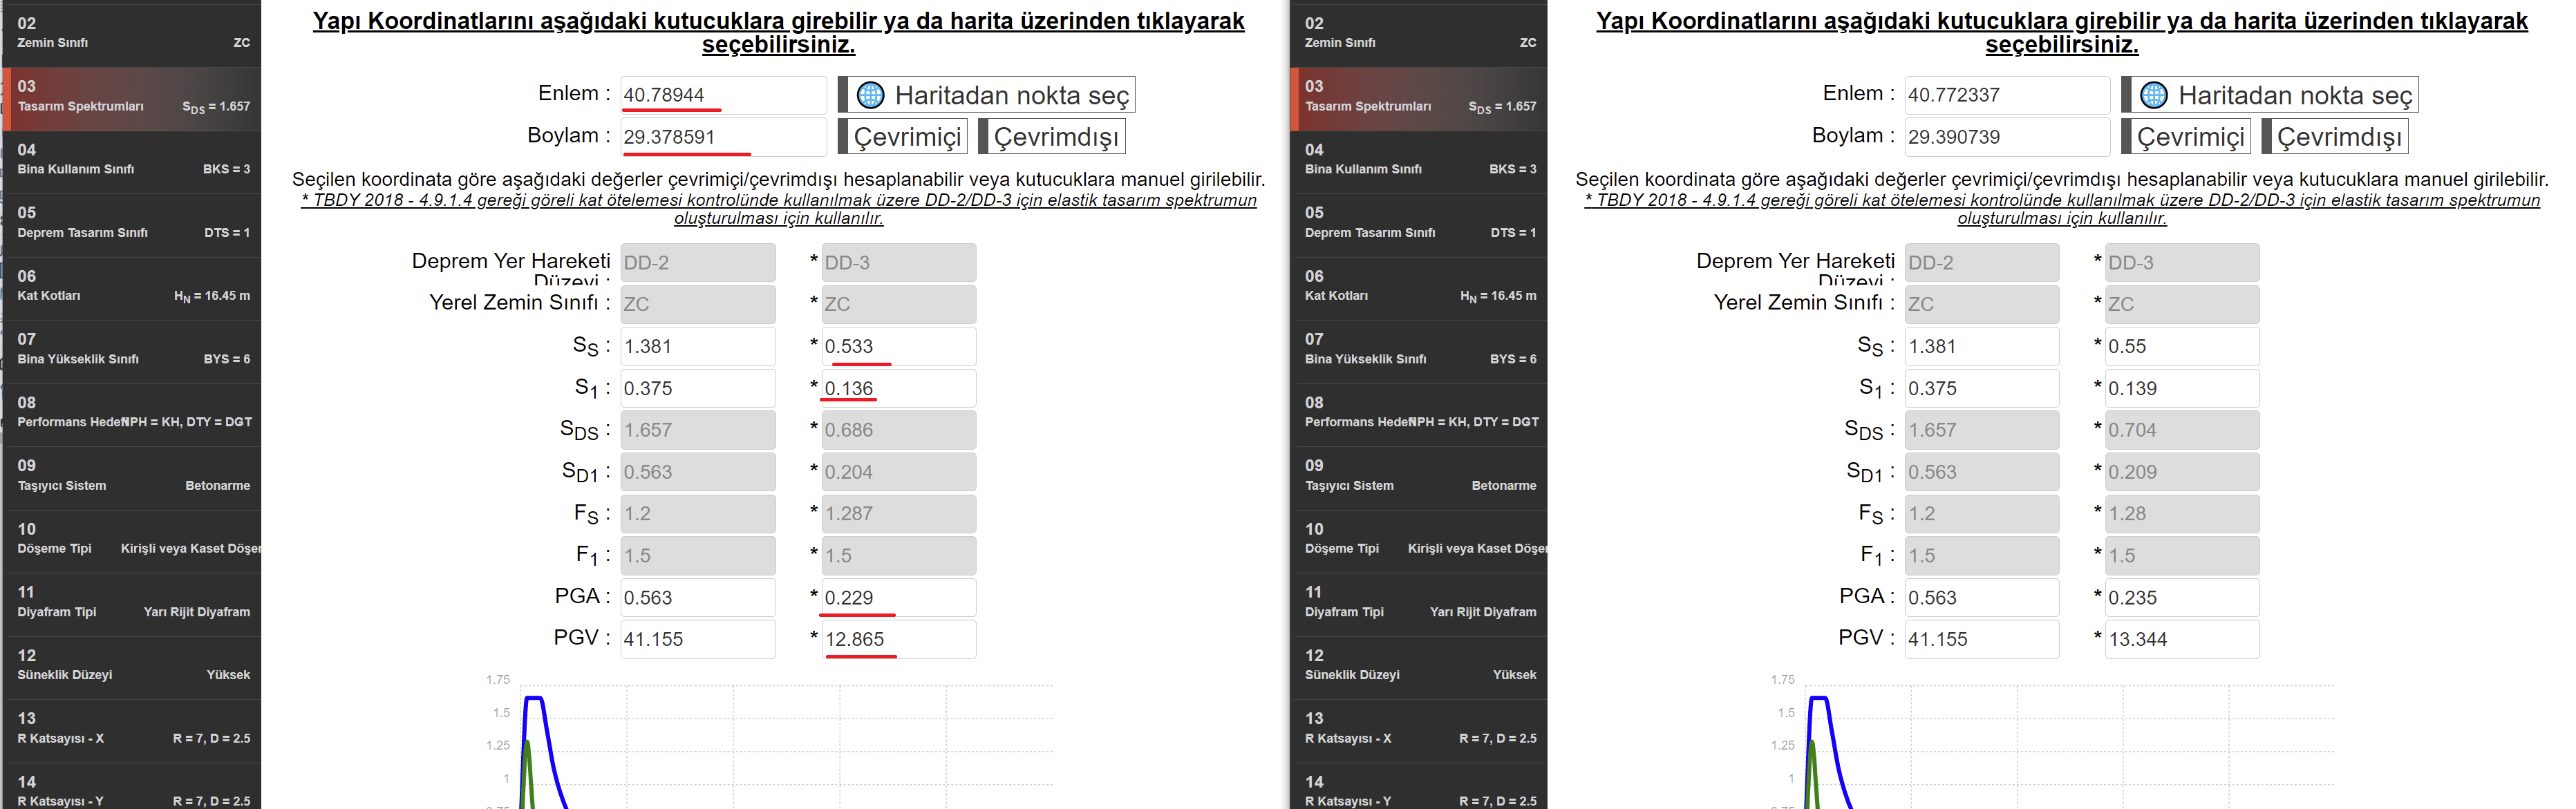Open 09 Taşıyıcı Sistem in right sidebar

pos(1419,478)
